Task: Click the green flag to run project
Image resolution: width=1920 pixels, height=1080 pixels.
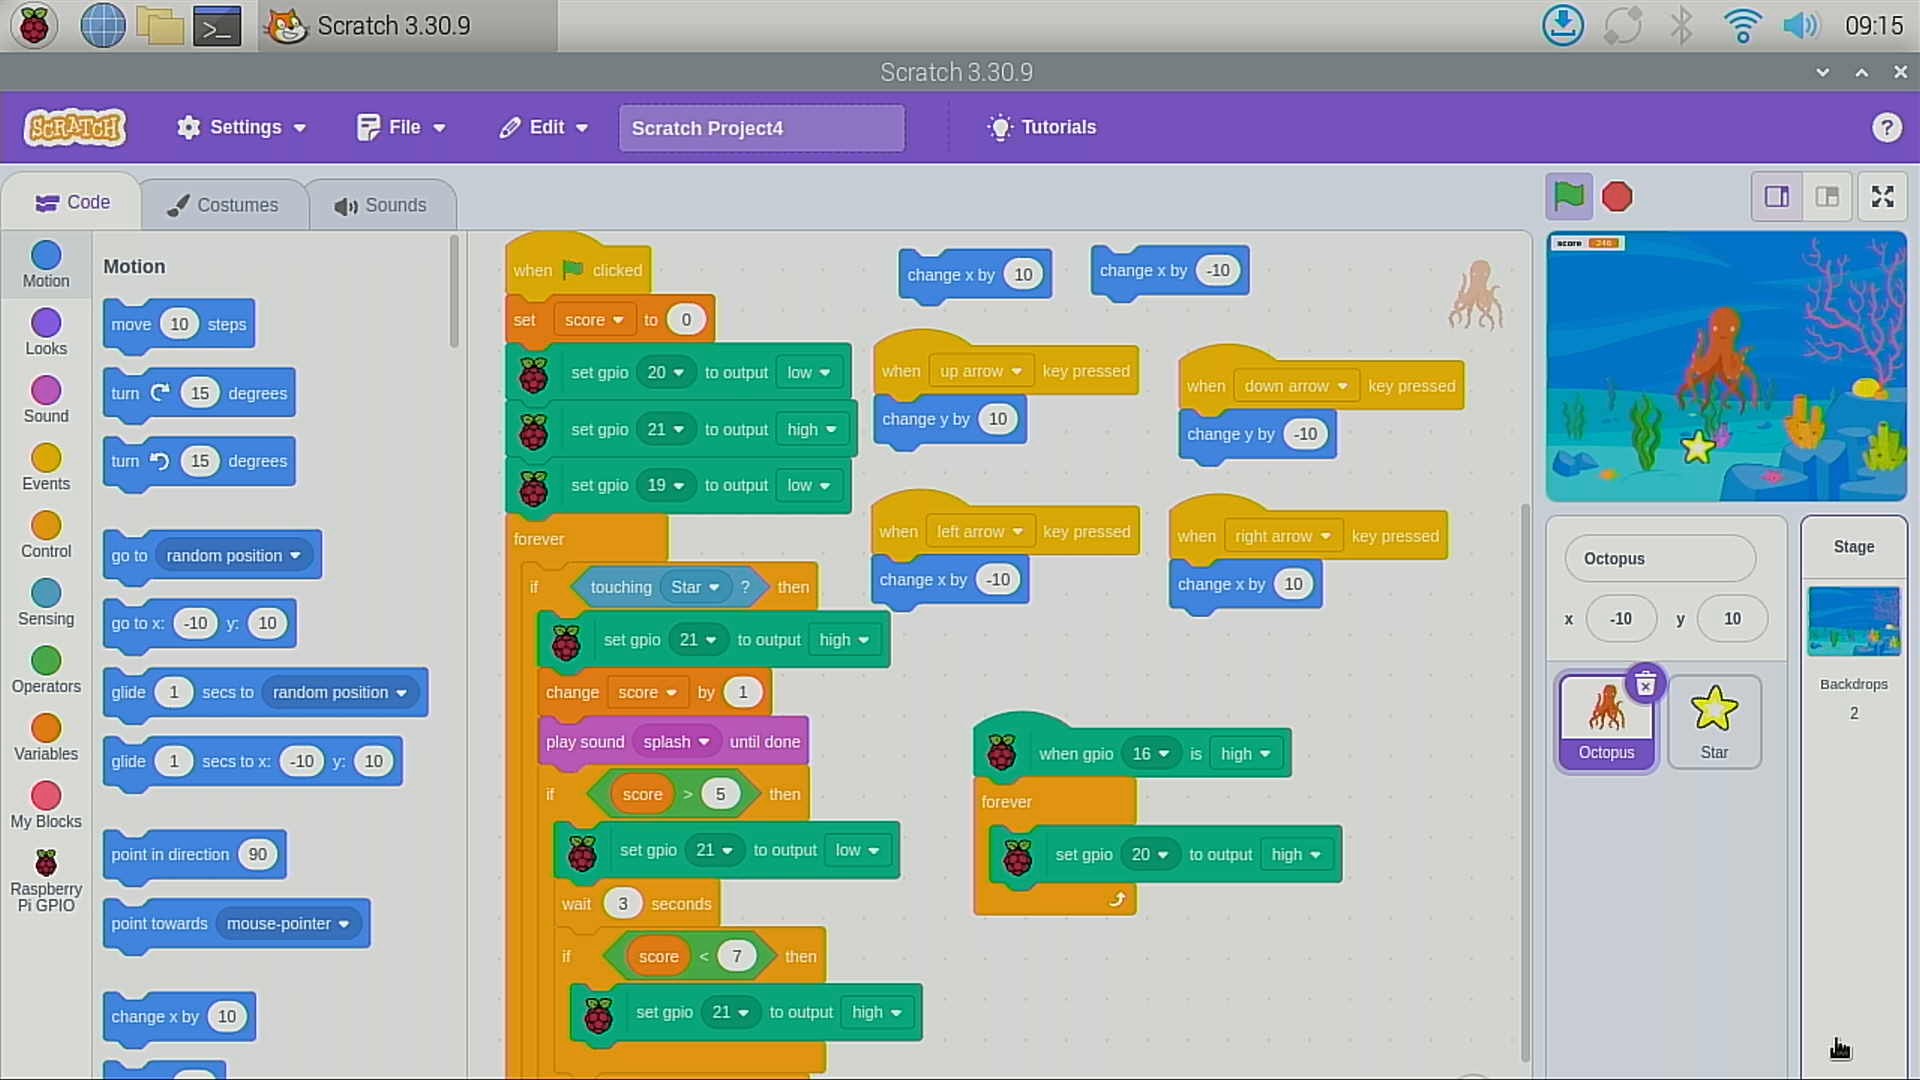Action: click(x=1568, y=196)
